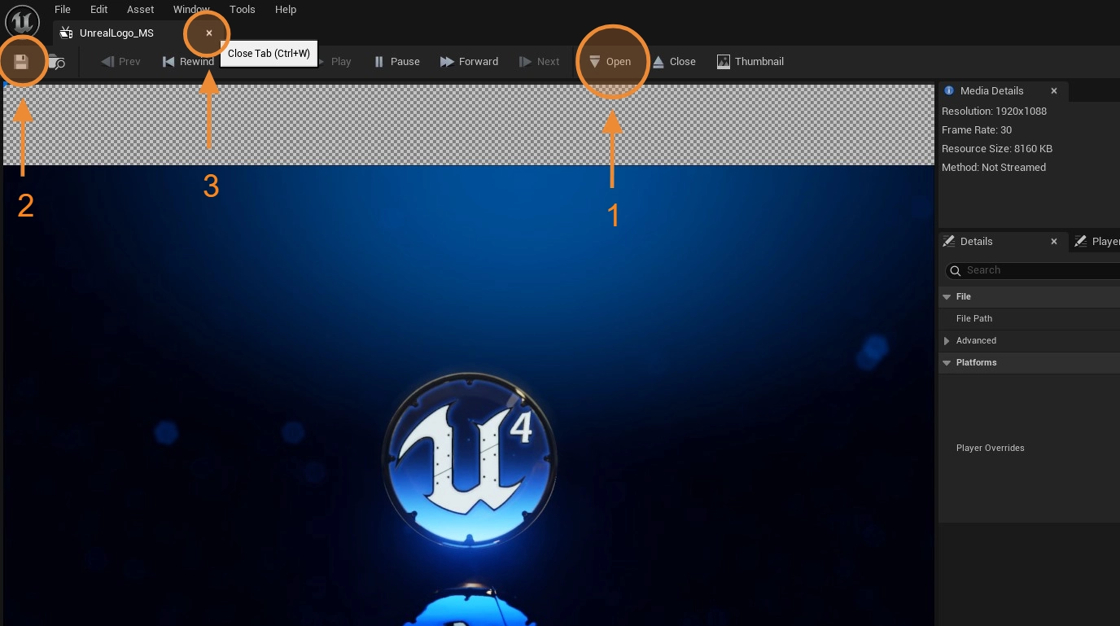Click the Open media button
1120x626 pixels.
pyautogui.click(x=611, y=61)
